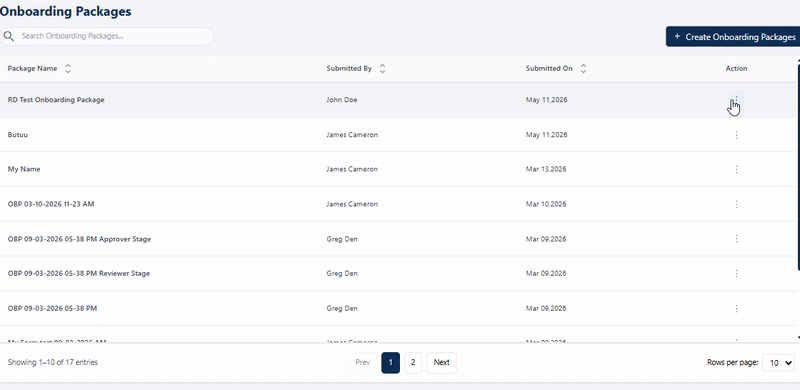Select OBP 03-10-2026 11-23 AM package name
Viewport: 800px width, 390px height.
tap(51, 204)
